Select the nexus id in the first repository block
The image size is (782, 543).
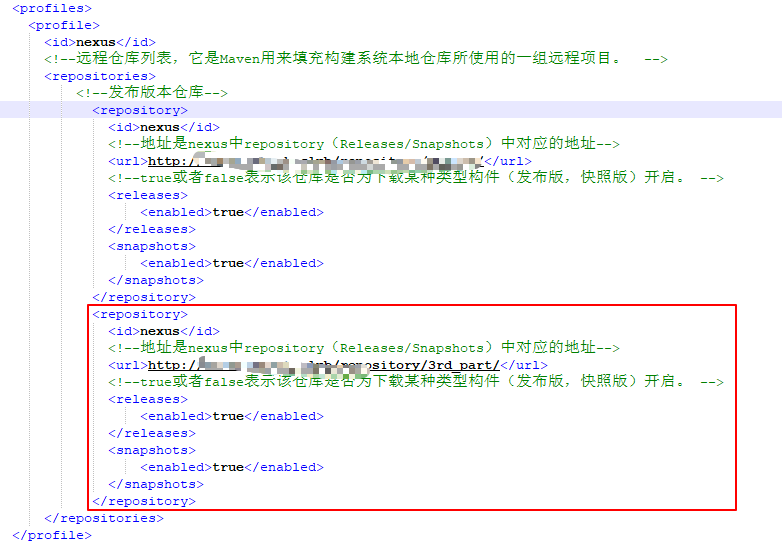(160, 127)
